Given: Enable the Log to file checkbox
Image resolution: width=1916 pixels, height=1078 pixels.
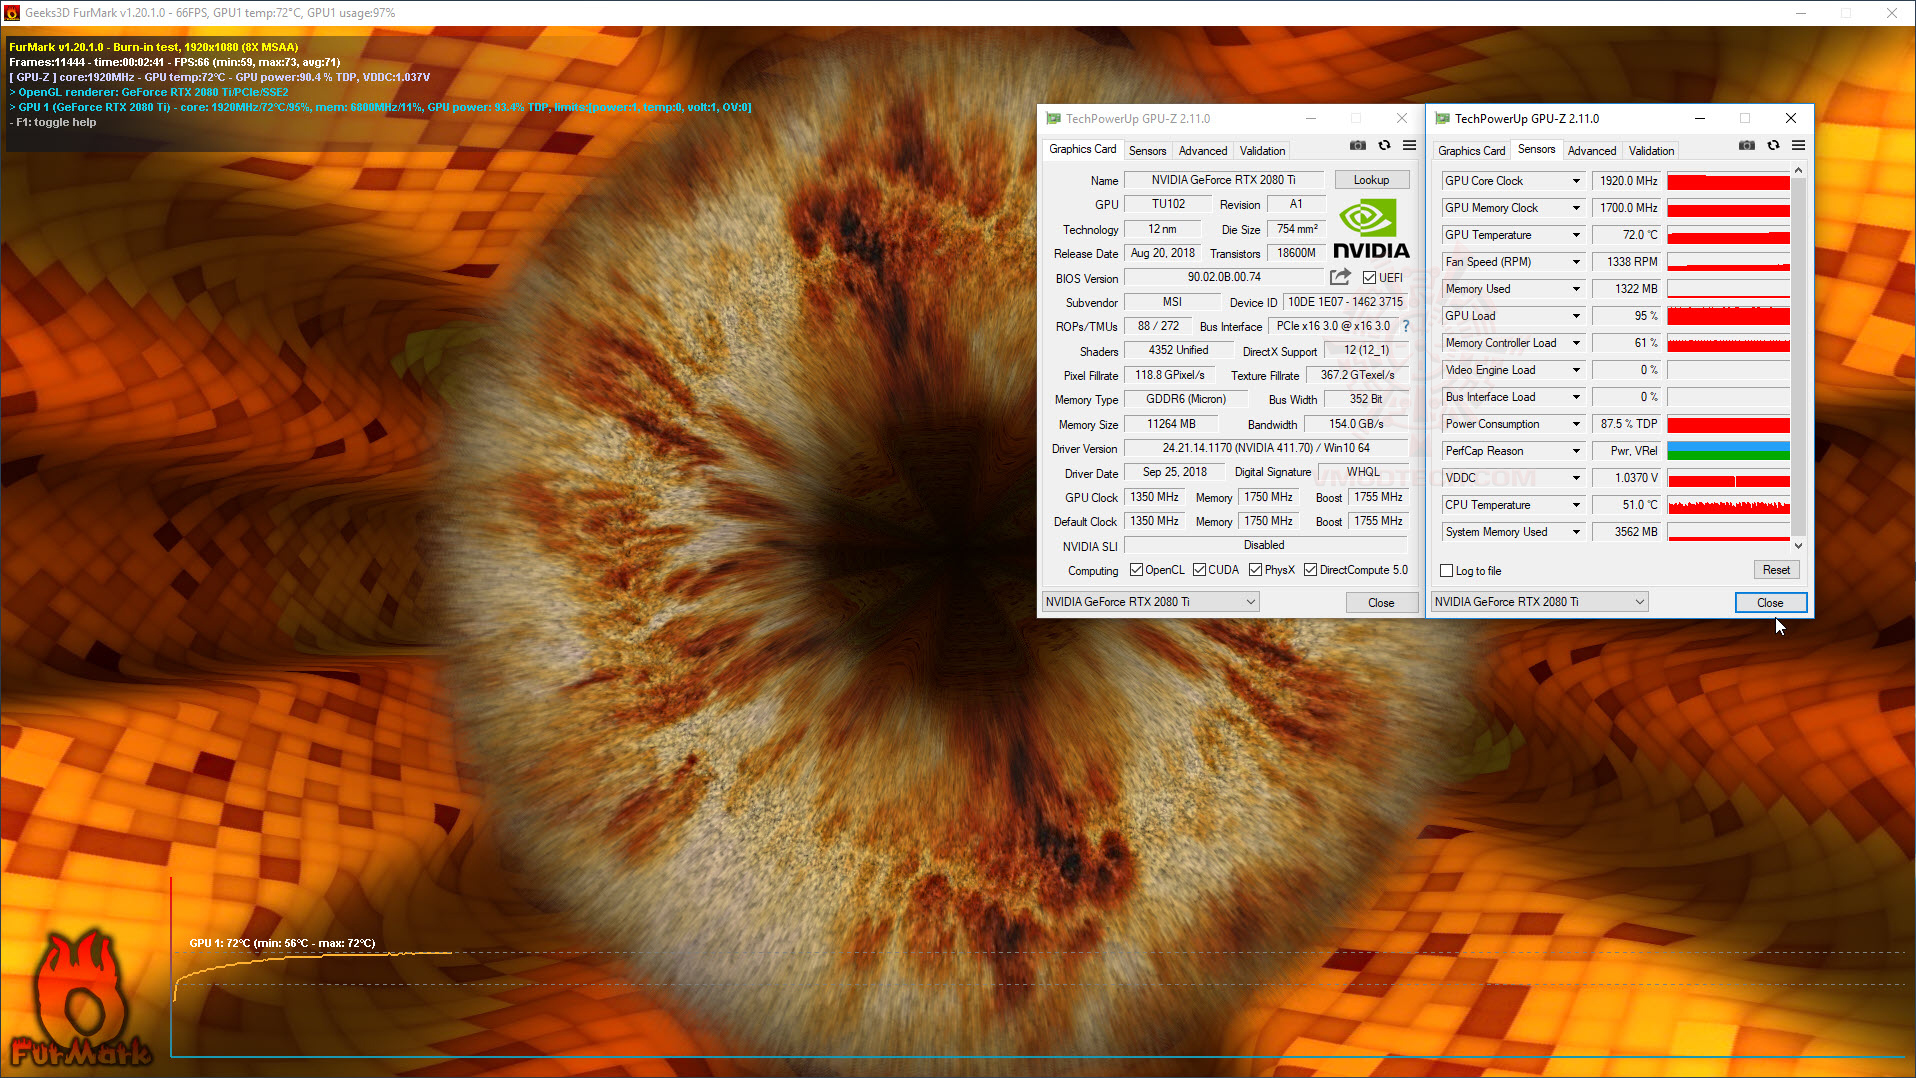Looking at the screenshot, I should 1446,571.
